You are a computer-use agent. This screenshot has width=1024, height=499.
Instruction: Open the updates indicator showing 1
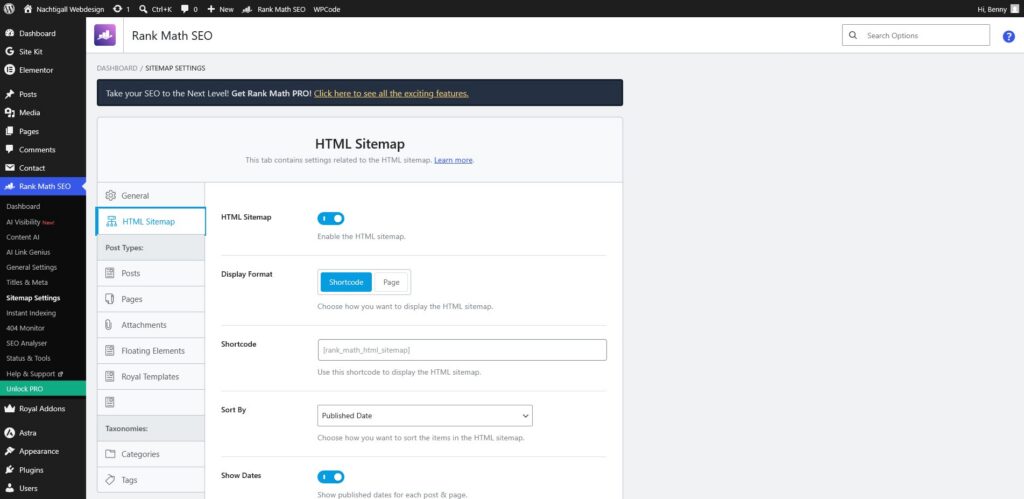[x=121, y=9]
